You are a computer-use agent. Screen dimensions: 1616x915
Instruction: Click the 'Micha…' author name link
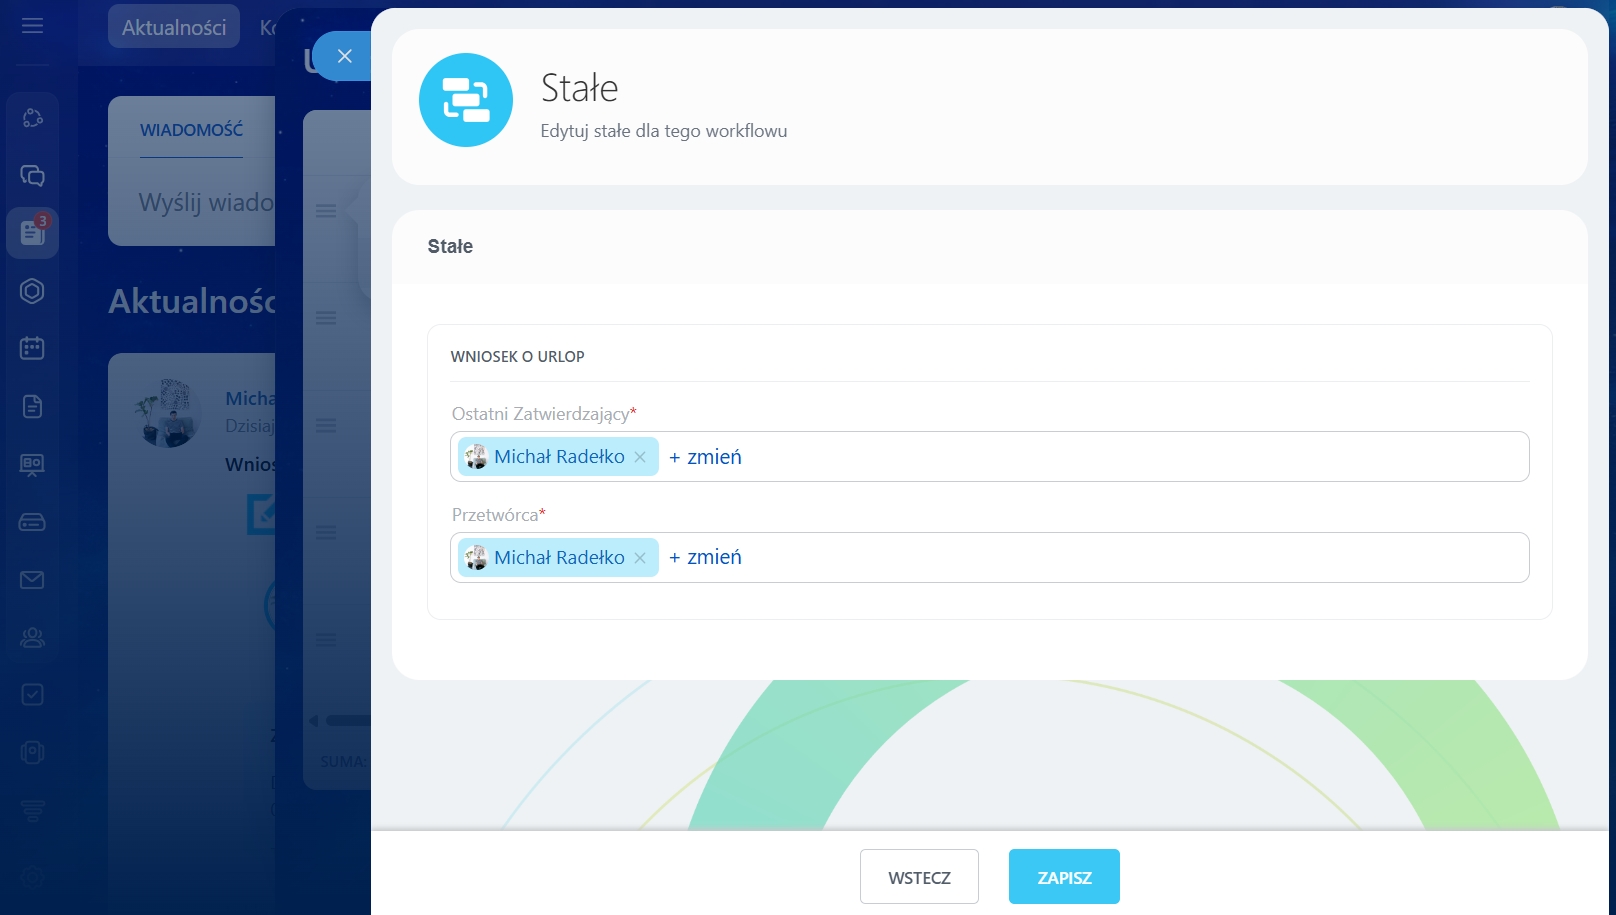pos(250,399)
